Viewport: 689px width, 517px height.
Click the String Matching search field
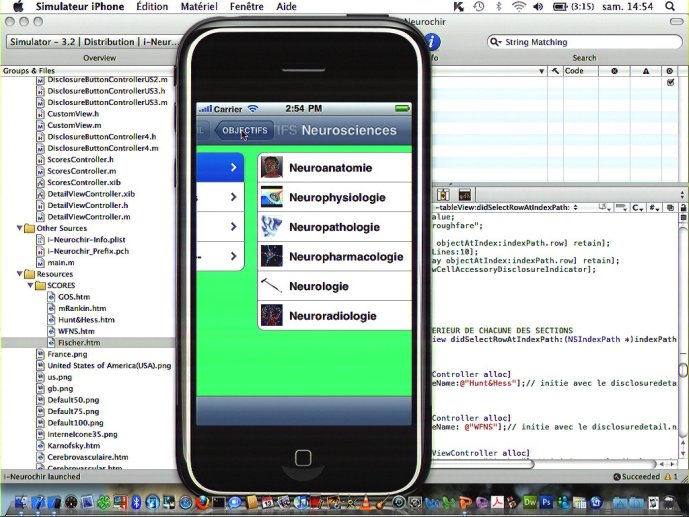tap(585, 42)
